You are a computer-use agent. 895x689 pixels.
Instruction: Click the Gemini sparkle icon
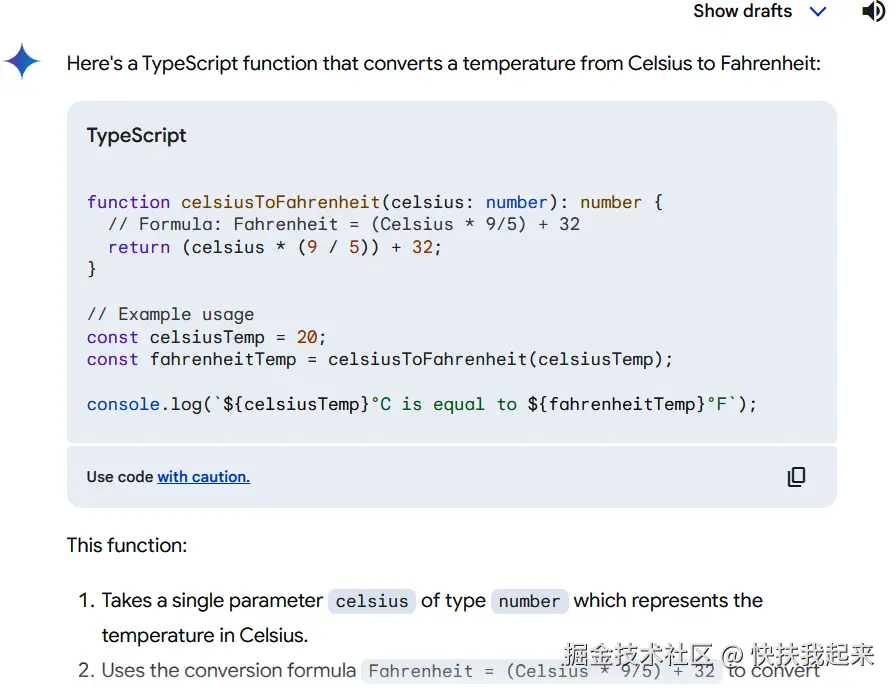22,62
